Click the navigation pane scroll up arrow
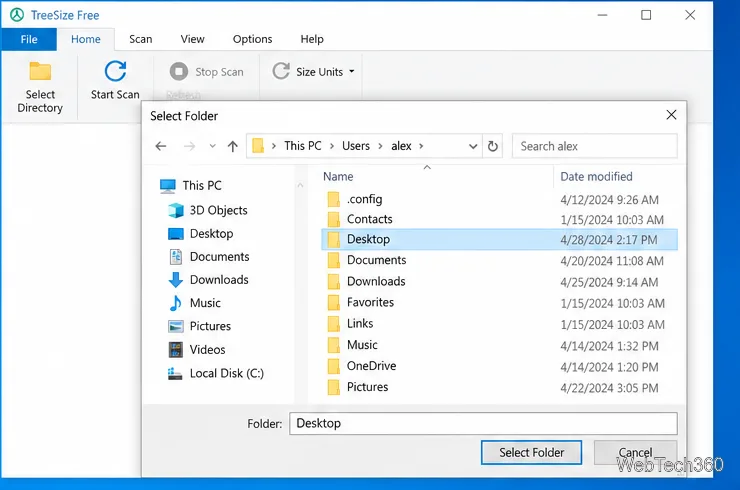The height and width of the screenshot is (490, 740). pos(300,186)
